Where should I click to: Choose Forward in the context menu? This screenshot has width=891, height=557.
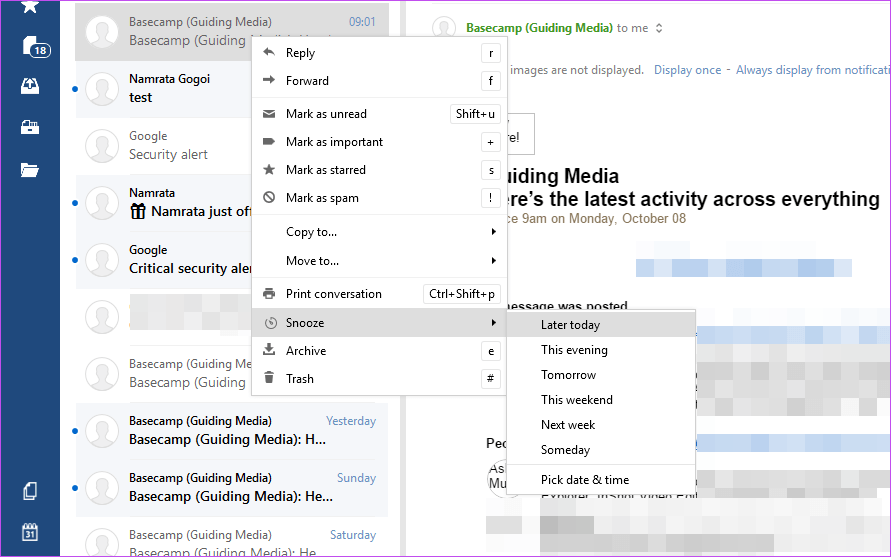tap(307, 81)
